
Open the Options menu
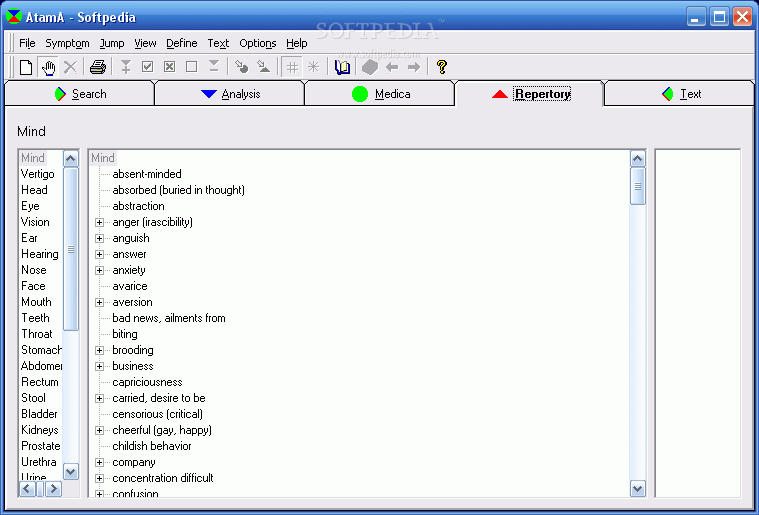[258, 43]
